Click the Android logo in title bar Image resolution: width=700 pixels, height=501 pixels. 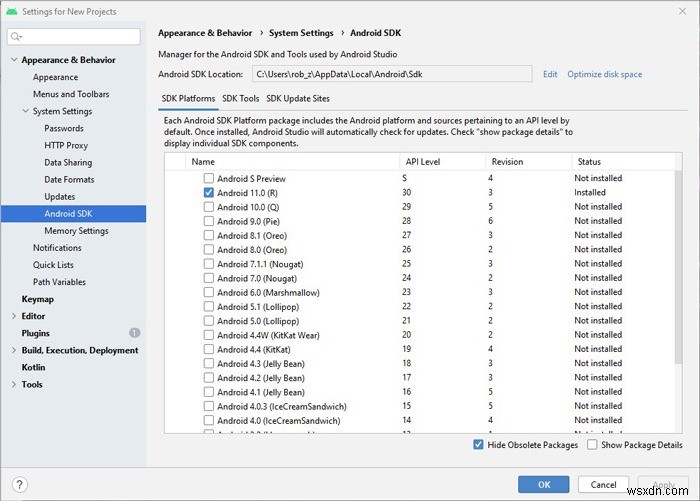pyautogui.click(x=11, y=12)
